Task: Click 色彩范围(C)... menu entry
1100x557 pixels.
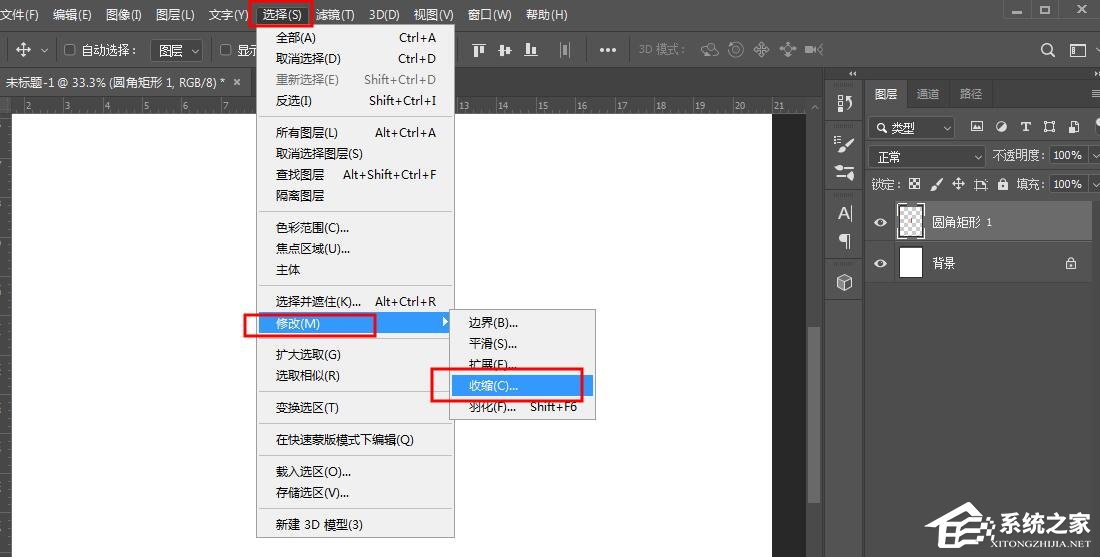Action: (x=312, y=228)
